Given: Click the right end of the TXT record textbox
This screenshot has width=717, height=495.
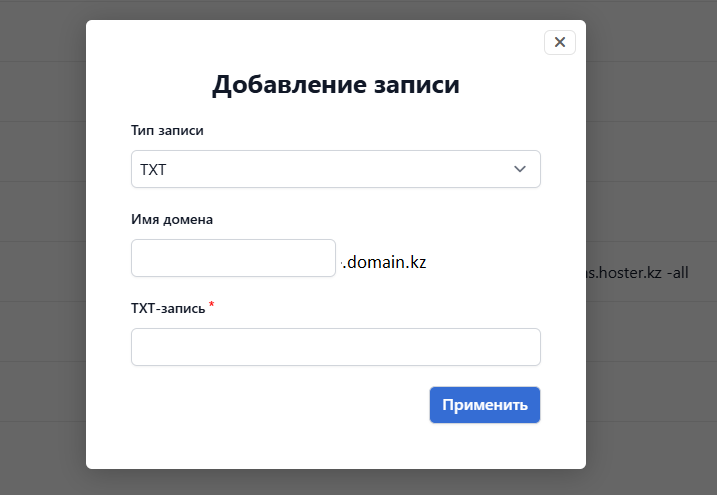Looking at the screenshot, I should [x=530, y=347].
